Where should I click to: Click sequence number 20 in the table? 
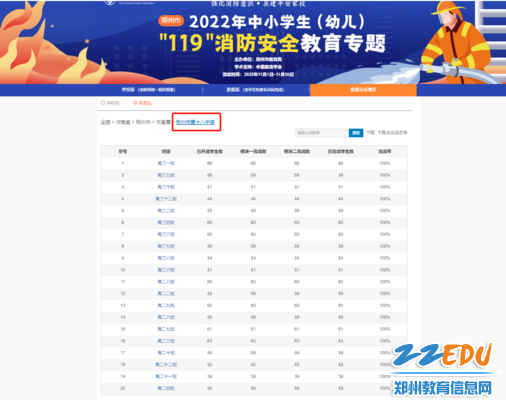(x=123, y=388)
